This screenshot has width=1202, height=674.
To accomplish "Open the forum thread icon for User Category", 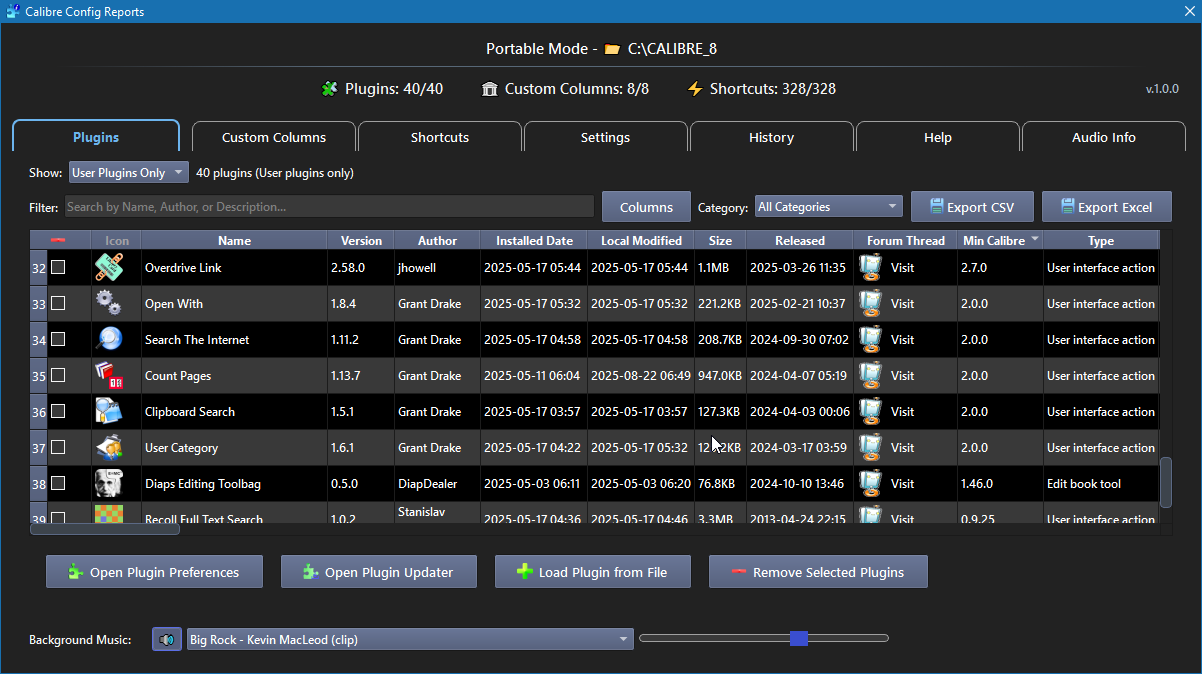I will (x=871, y=448).
